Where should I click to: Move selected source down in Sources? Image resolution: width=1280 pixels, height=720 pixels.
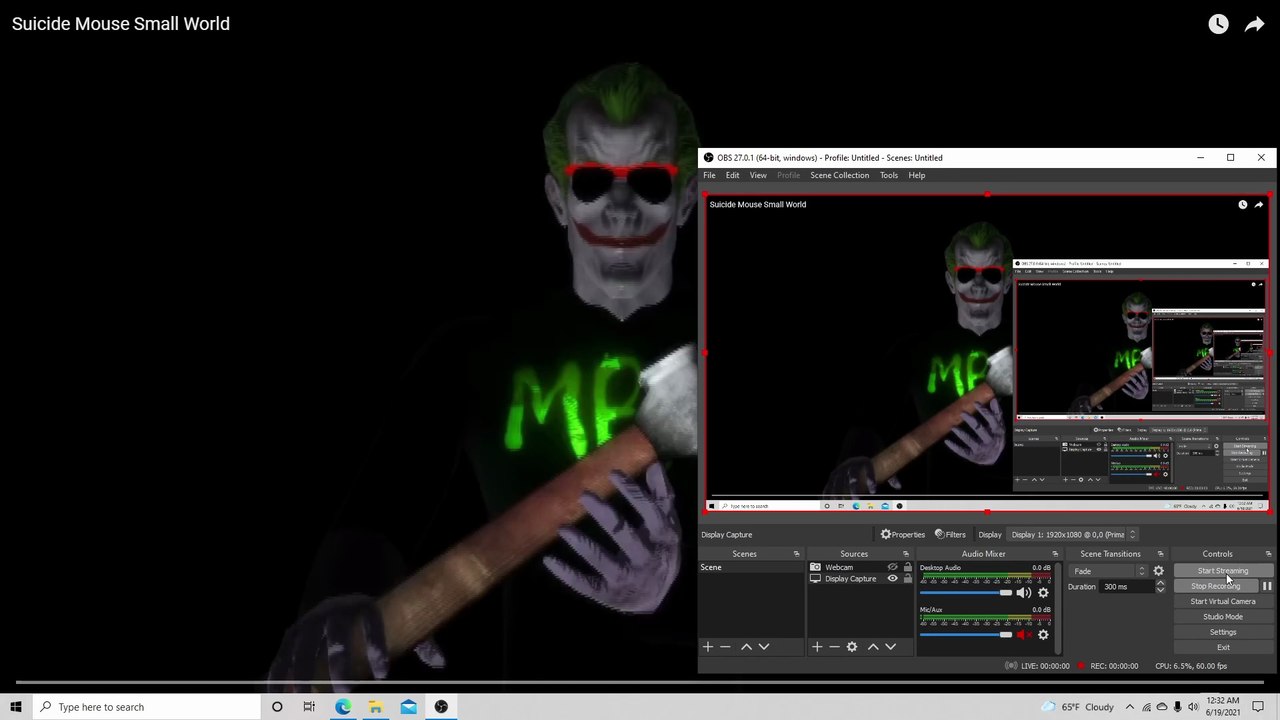891,647
